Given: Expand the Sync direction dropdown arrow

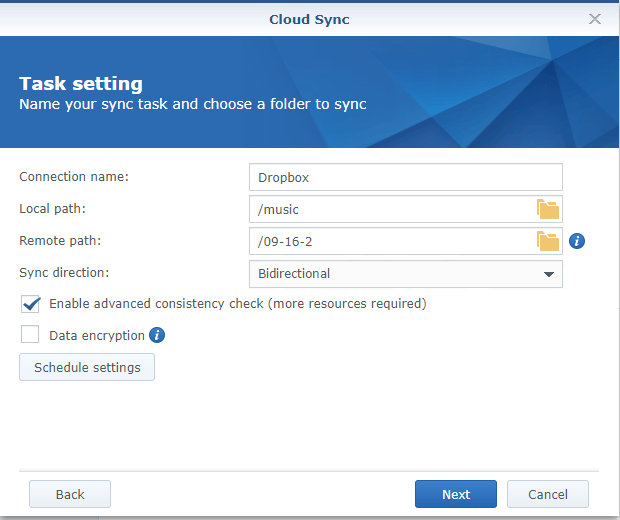Looking at the screenshot, I should [548, 274].
